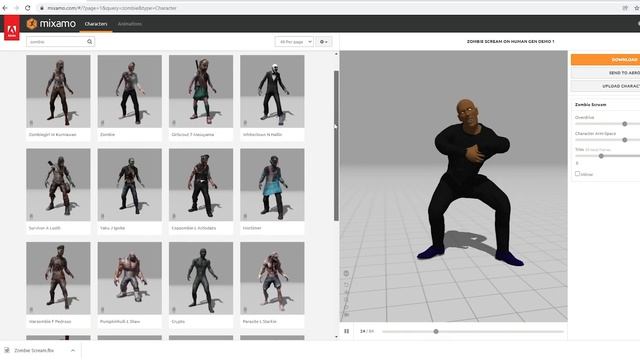Select the Zombiegirl character thumbnail
Image resolution: width=640 pixels, height=360 pixels.
(x=58, y=91)
